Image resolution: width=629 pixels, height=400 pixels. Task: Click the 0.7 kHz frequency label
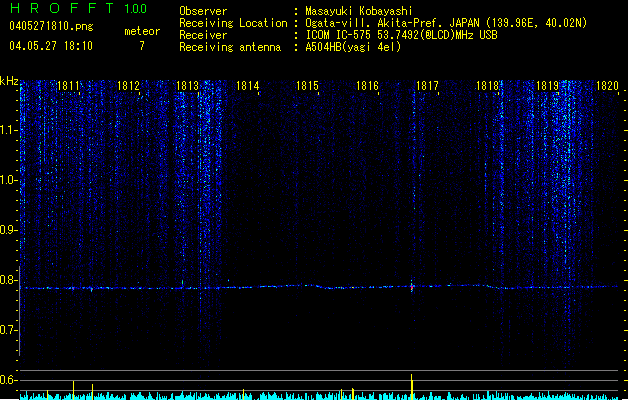[9, 330]
